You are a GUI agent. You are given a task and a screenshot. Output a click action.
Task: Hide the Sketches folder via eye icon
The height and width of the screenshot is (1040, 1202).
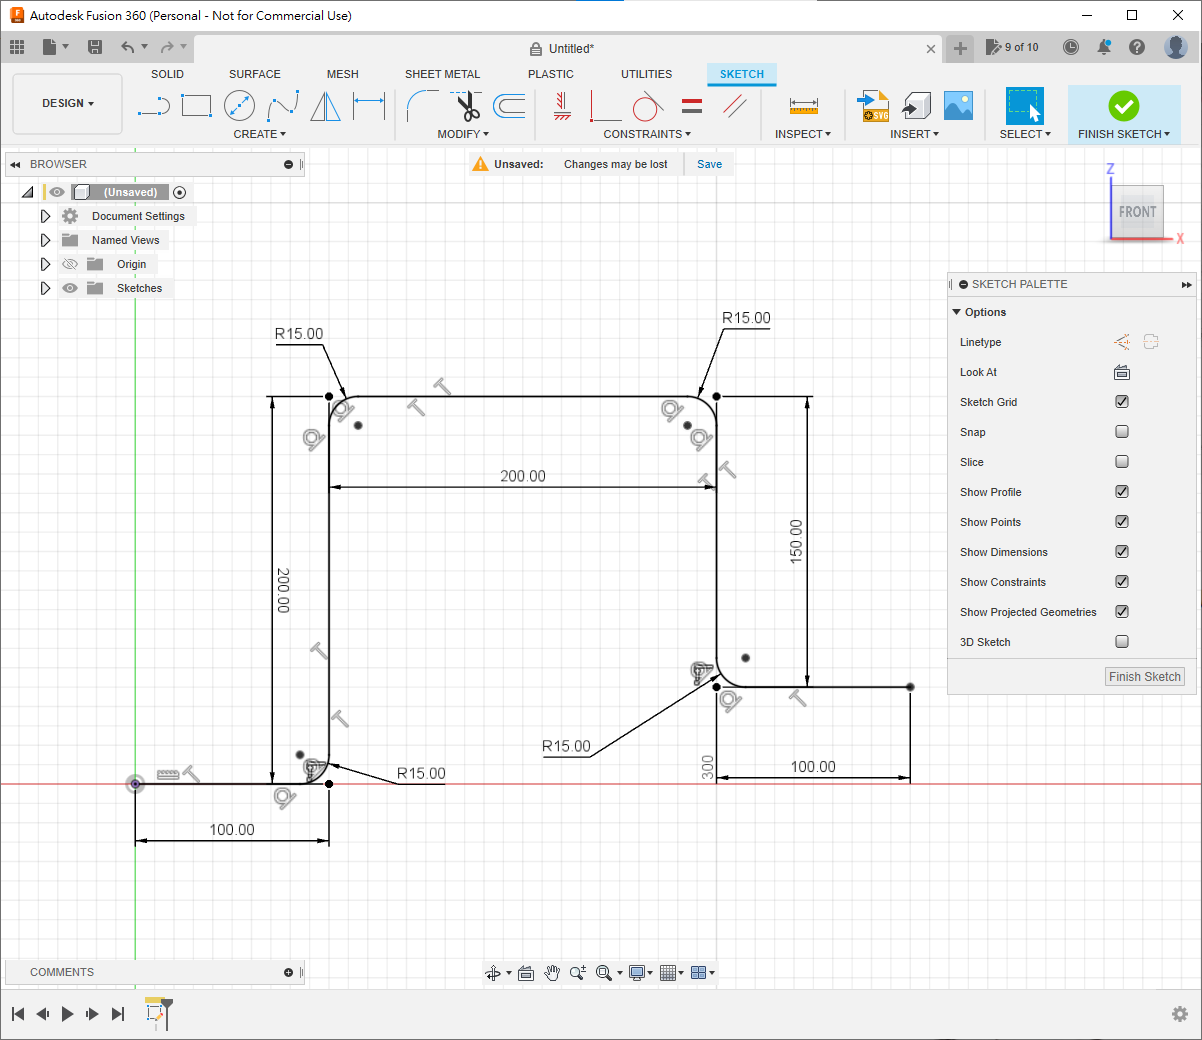pyautogui.click(x=70, y=288)
